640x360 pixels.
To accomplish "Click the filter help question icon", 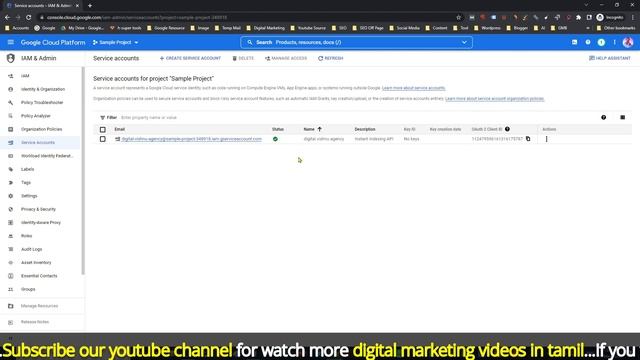I will [x=603, y=118].
